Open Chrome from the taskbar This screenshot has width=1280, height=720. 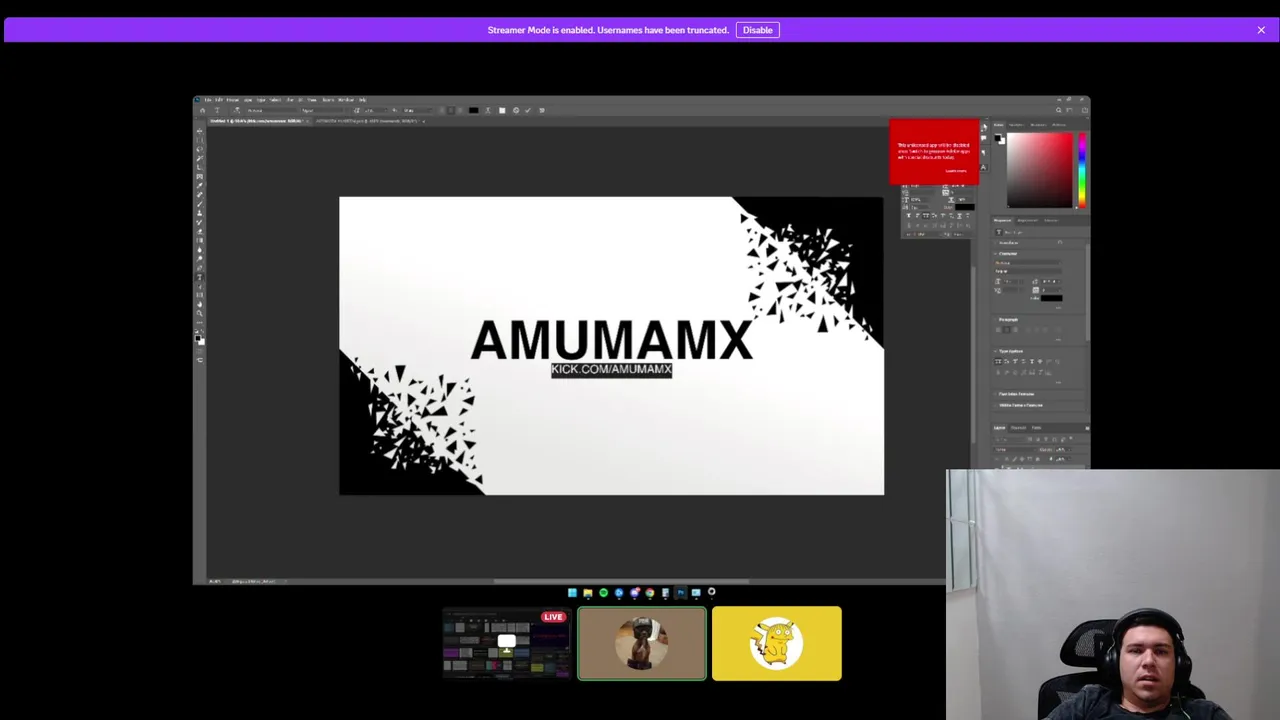coord(650,592)
